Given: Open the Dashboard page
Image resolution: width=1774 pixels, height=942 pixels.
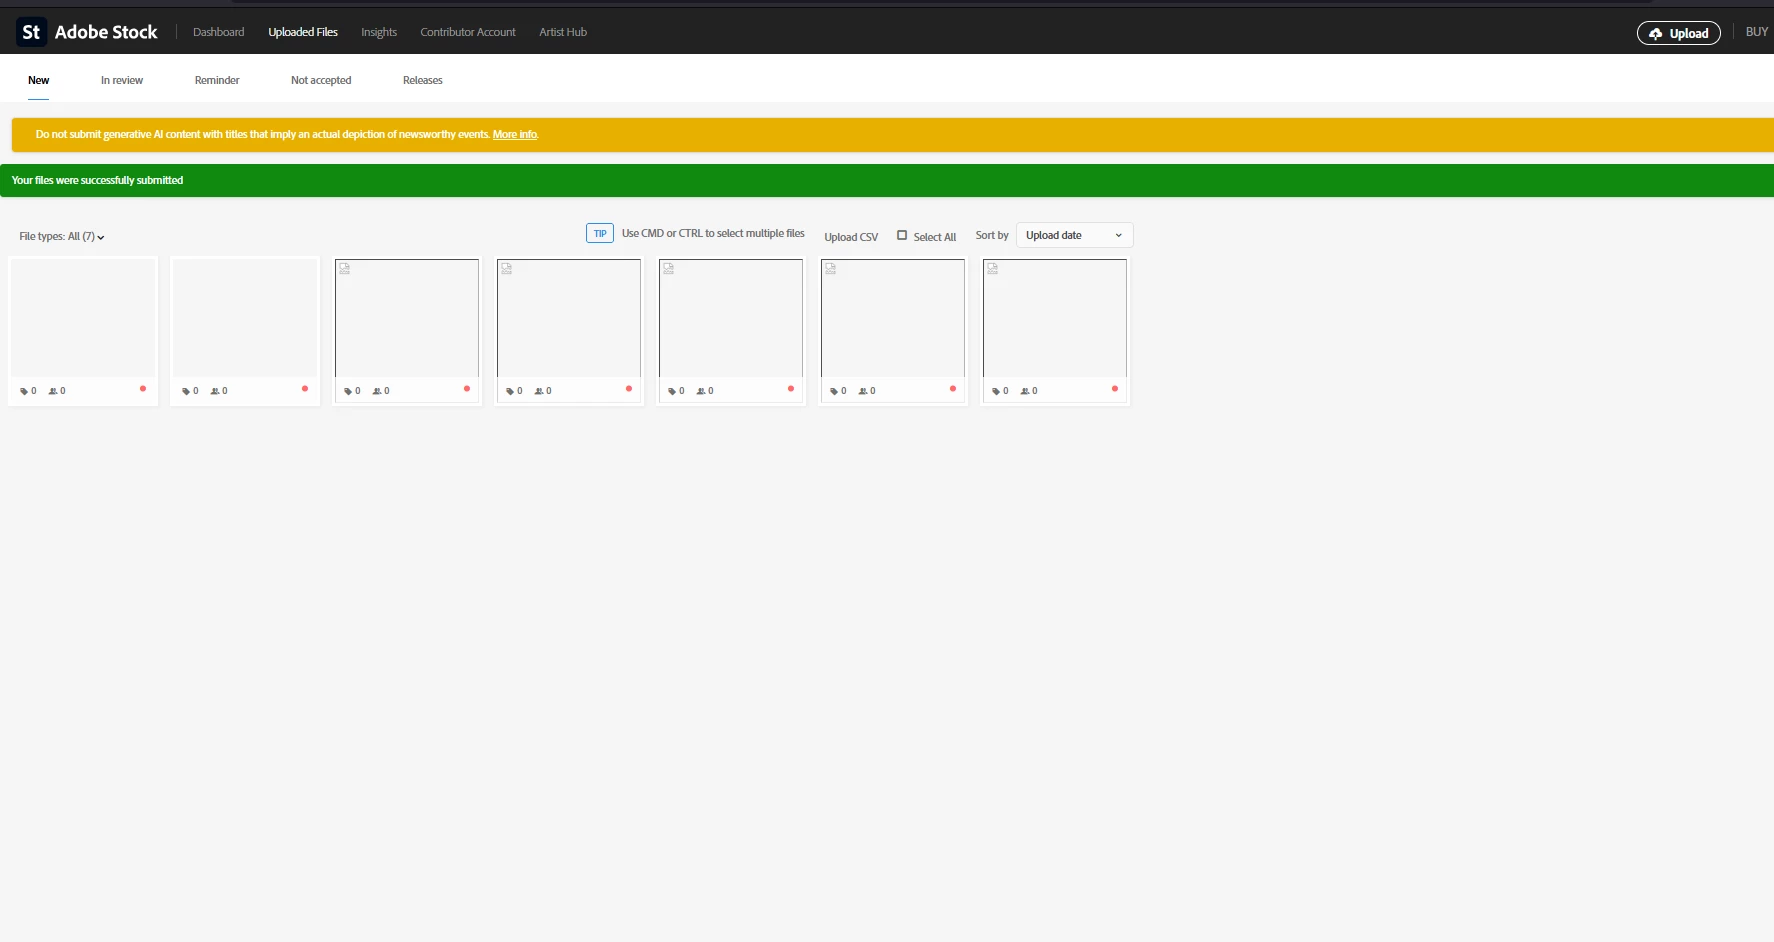Looking at the screenshot, I should click(218, 32).
